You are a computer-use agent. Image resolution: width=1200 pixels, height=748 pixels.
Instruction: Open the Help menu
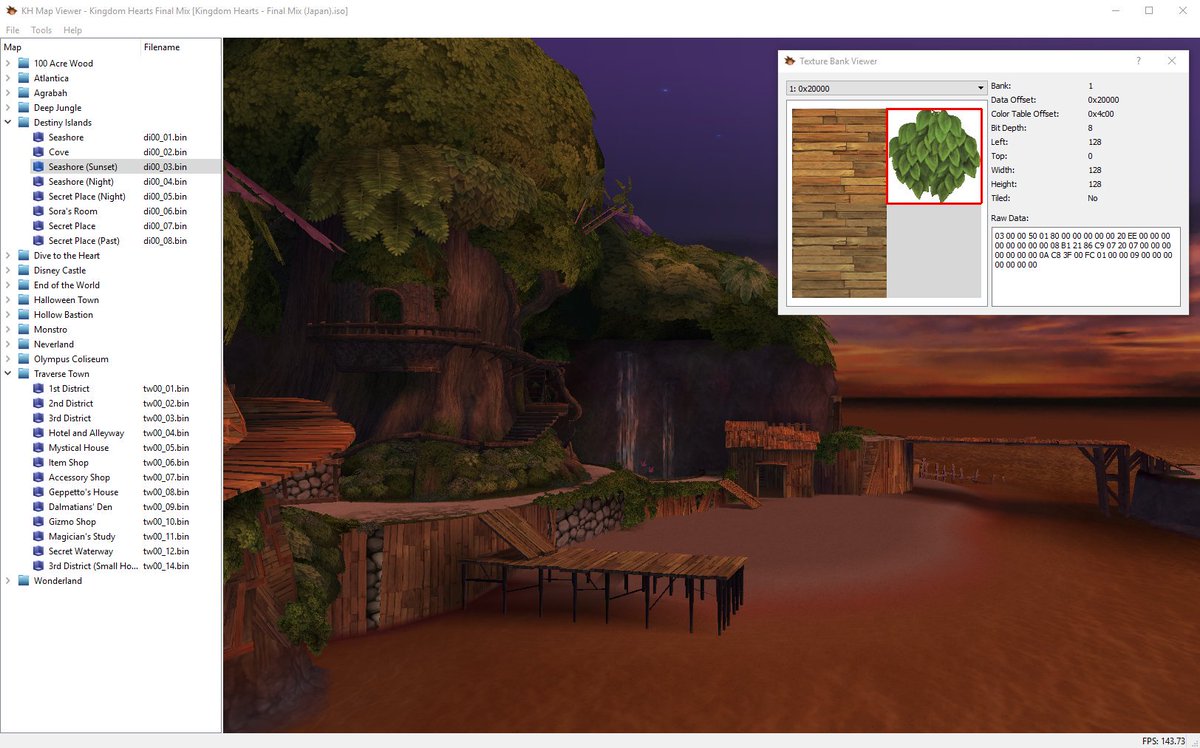73,30
